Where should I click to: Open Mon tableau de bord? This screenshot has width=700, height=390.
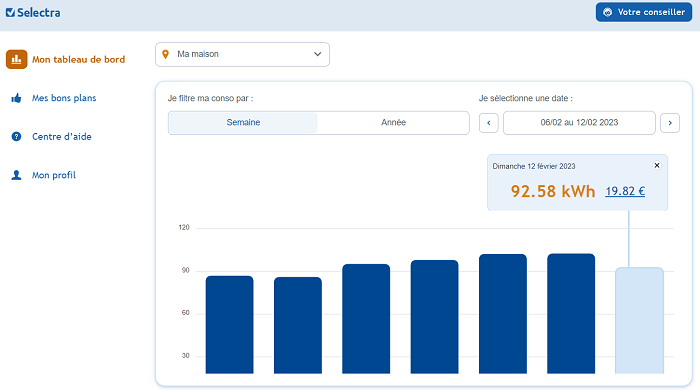click(x=78, y=59)
